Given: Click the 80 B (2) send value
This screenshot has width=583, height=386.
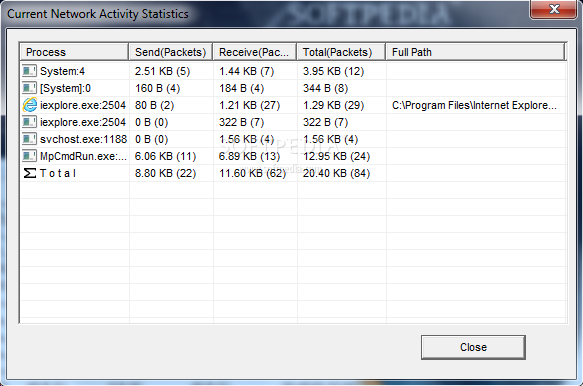Looking at the screenshot, I should [154, 105].
